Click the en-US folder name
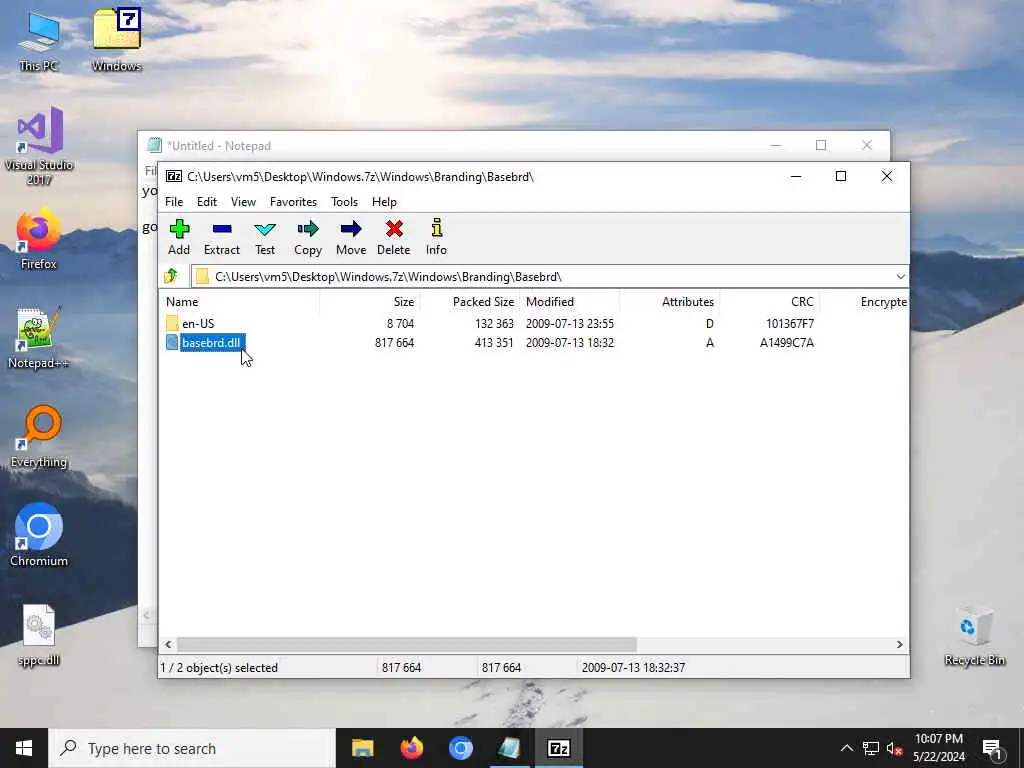The height and width of the screenshot is (768, 1024). [x=198, y=323]
